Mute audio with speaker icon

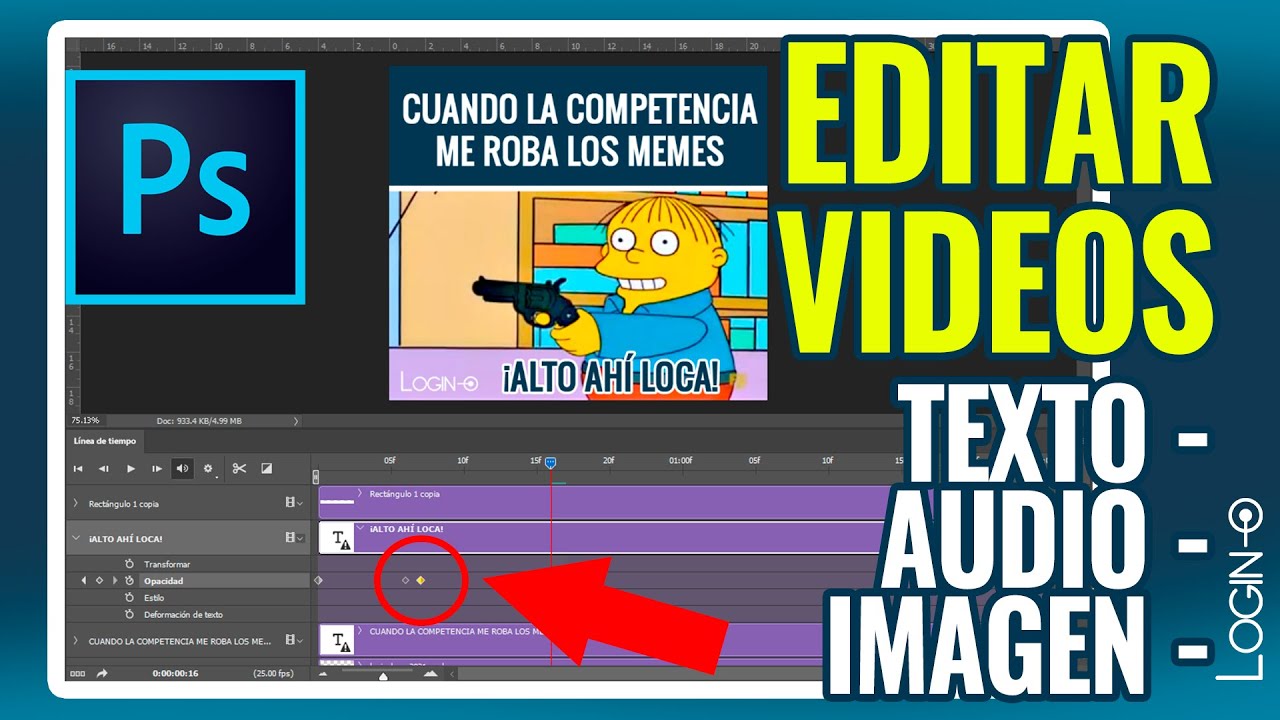pos(182,468)
